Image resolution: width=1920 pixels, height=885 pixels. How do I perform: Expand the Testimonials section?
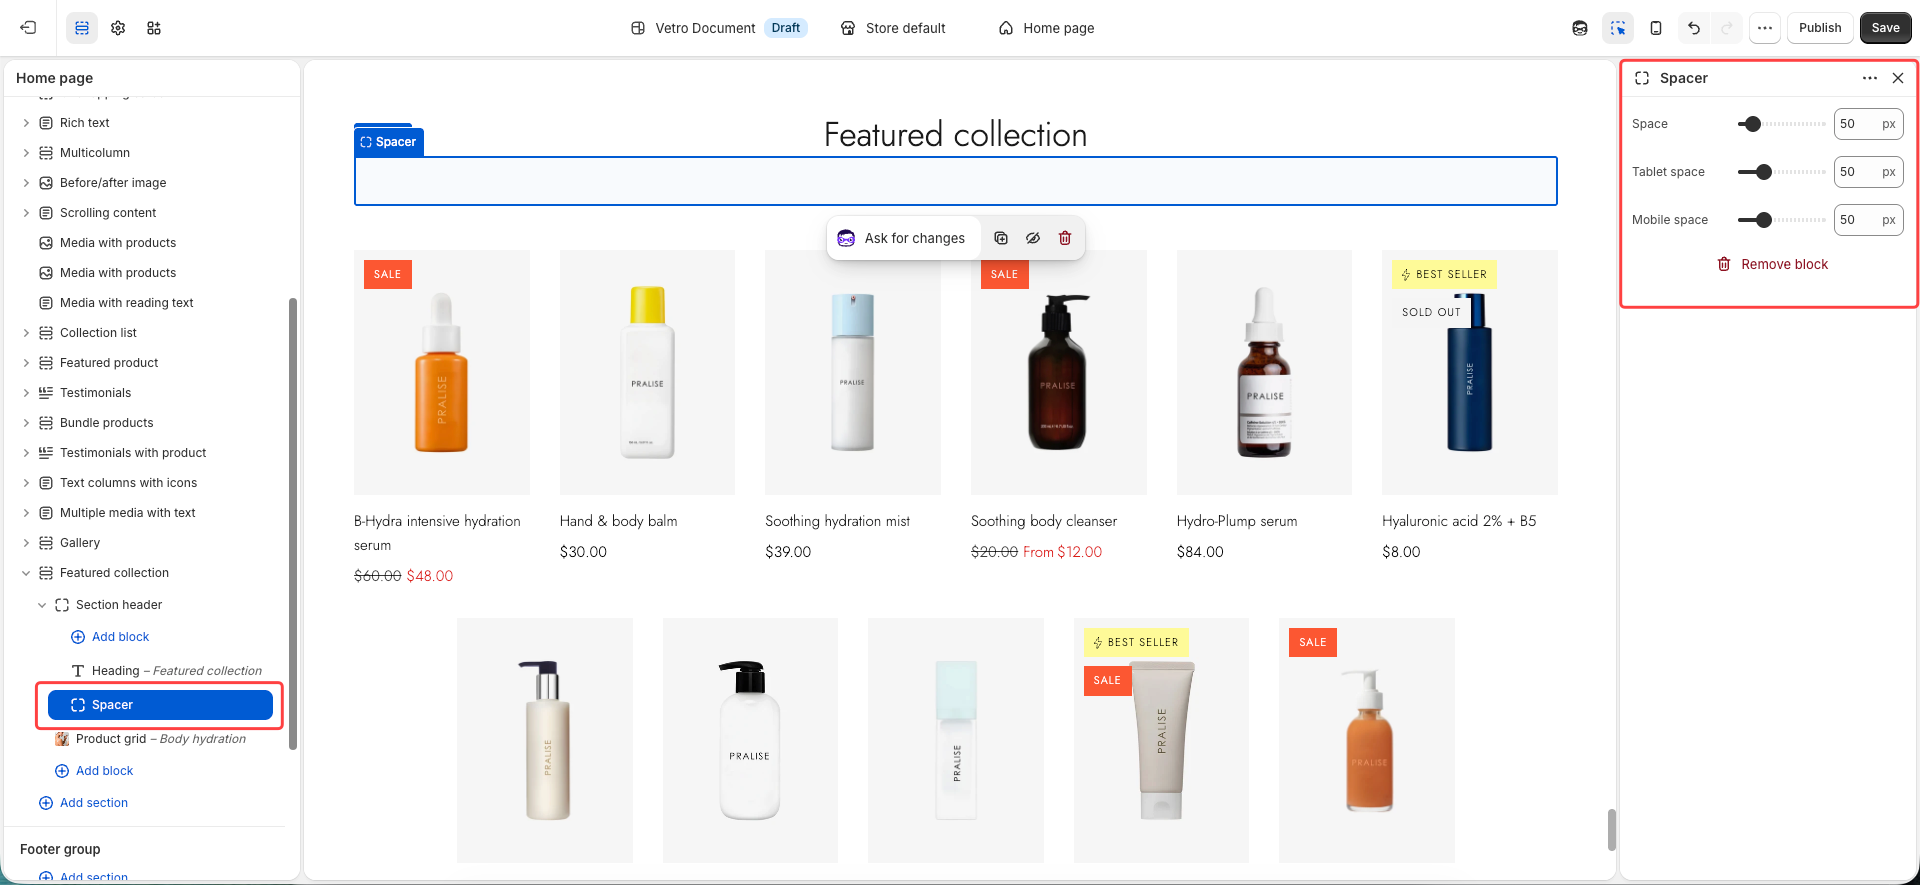click(26, 393)
